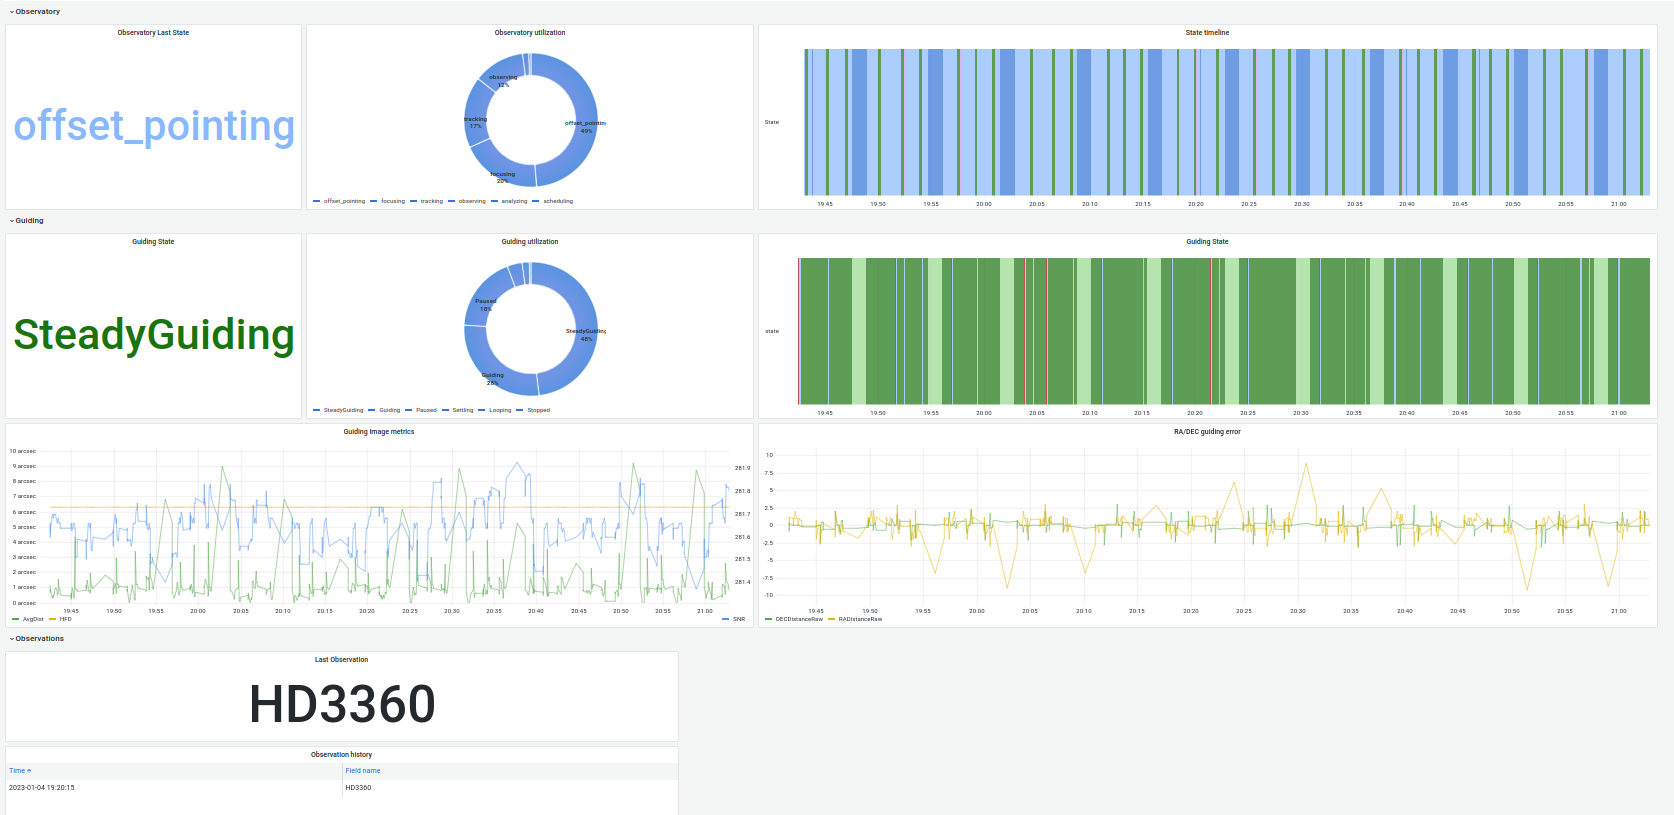Collapse the Observations row

pos(39,639)
